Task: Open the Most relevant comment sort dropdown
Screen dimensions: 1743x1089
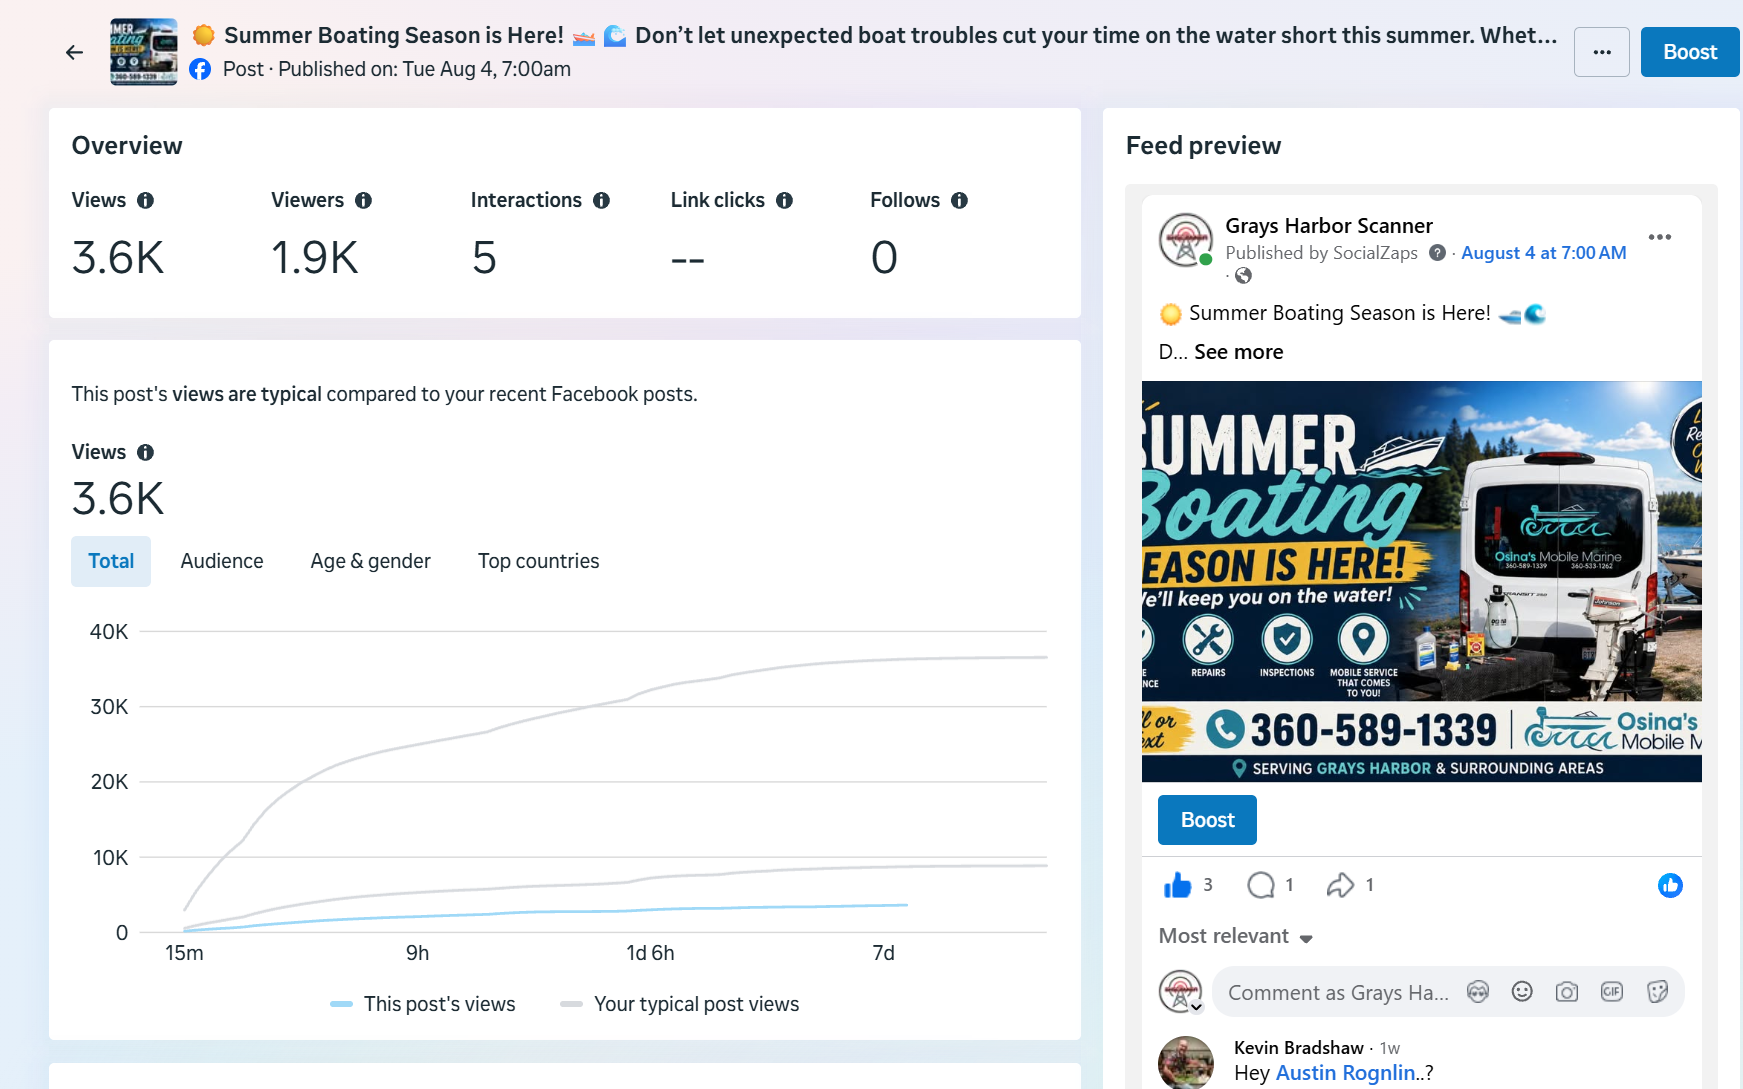Action: (1236, 936)
